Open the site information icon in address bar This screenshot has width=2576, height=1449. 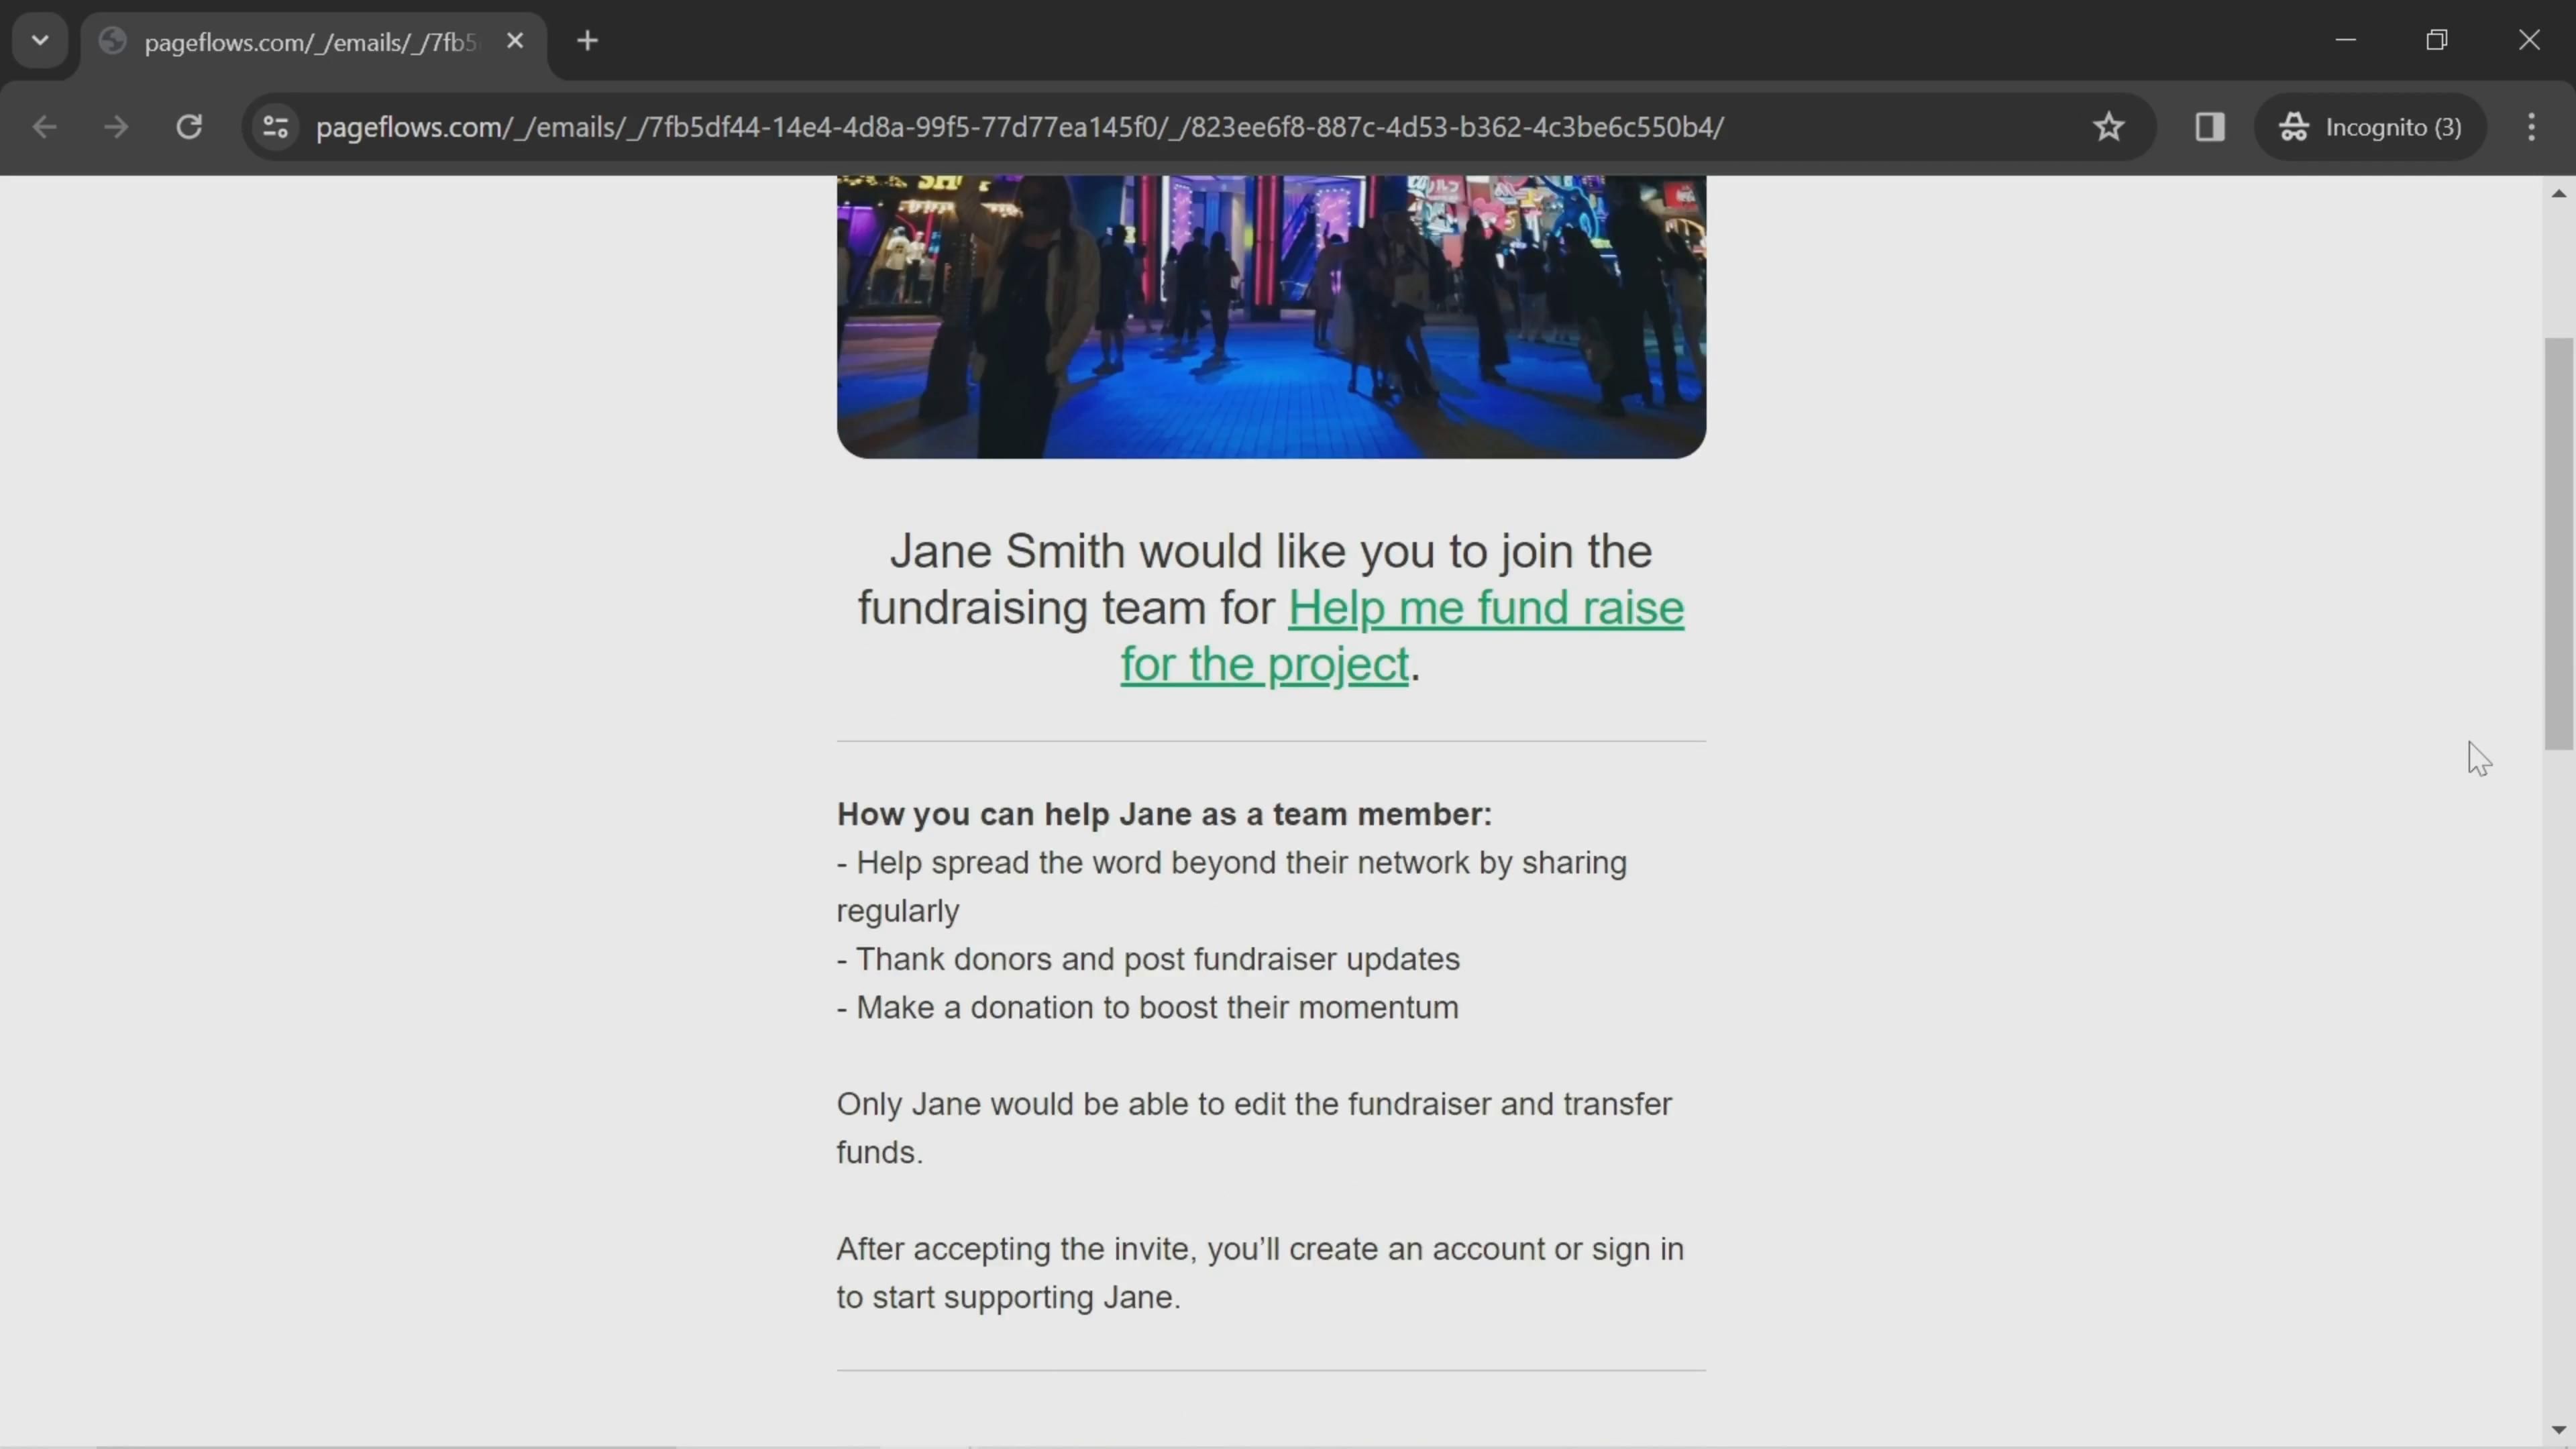[x=275, y=127]
